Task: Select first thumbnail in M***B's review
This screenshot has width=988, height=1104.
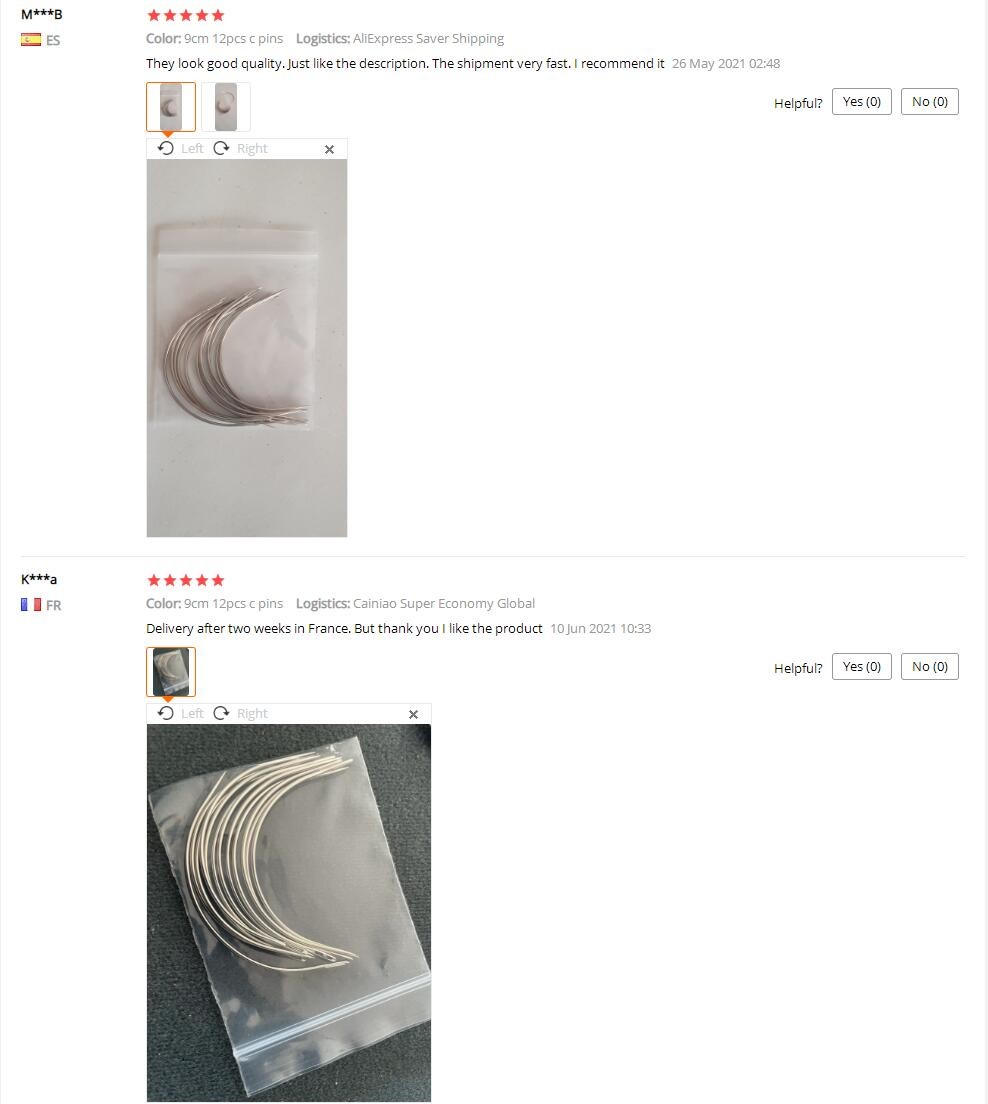Action: coord(171,107)
